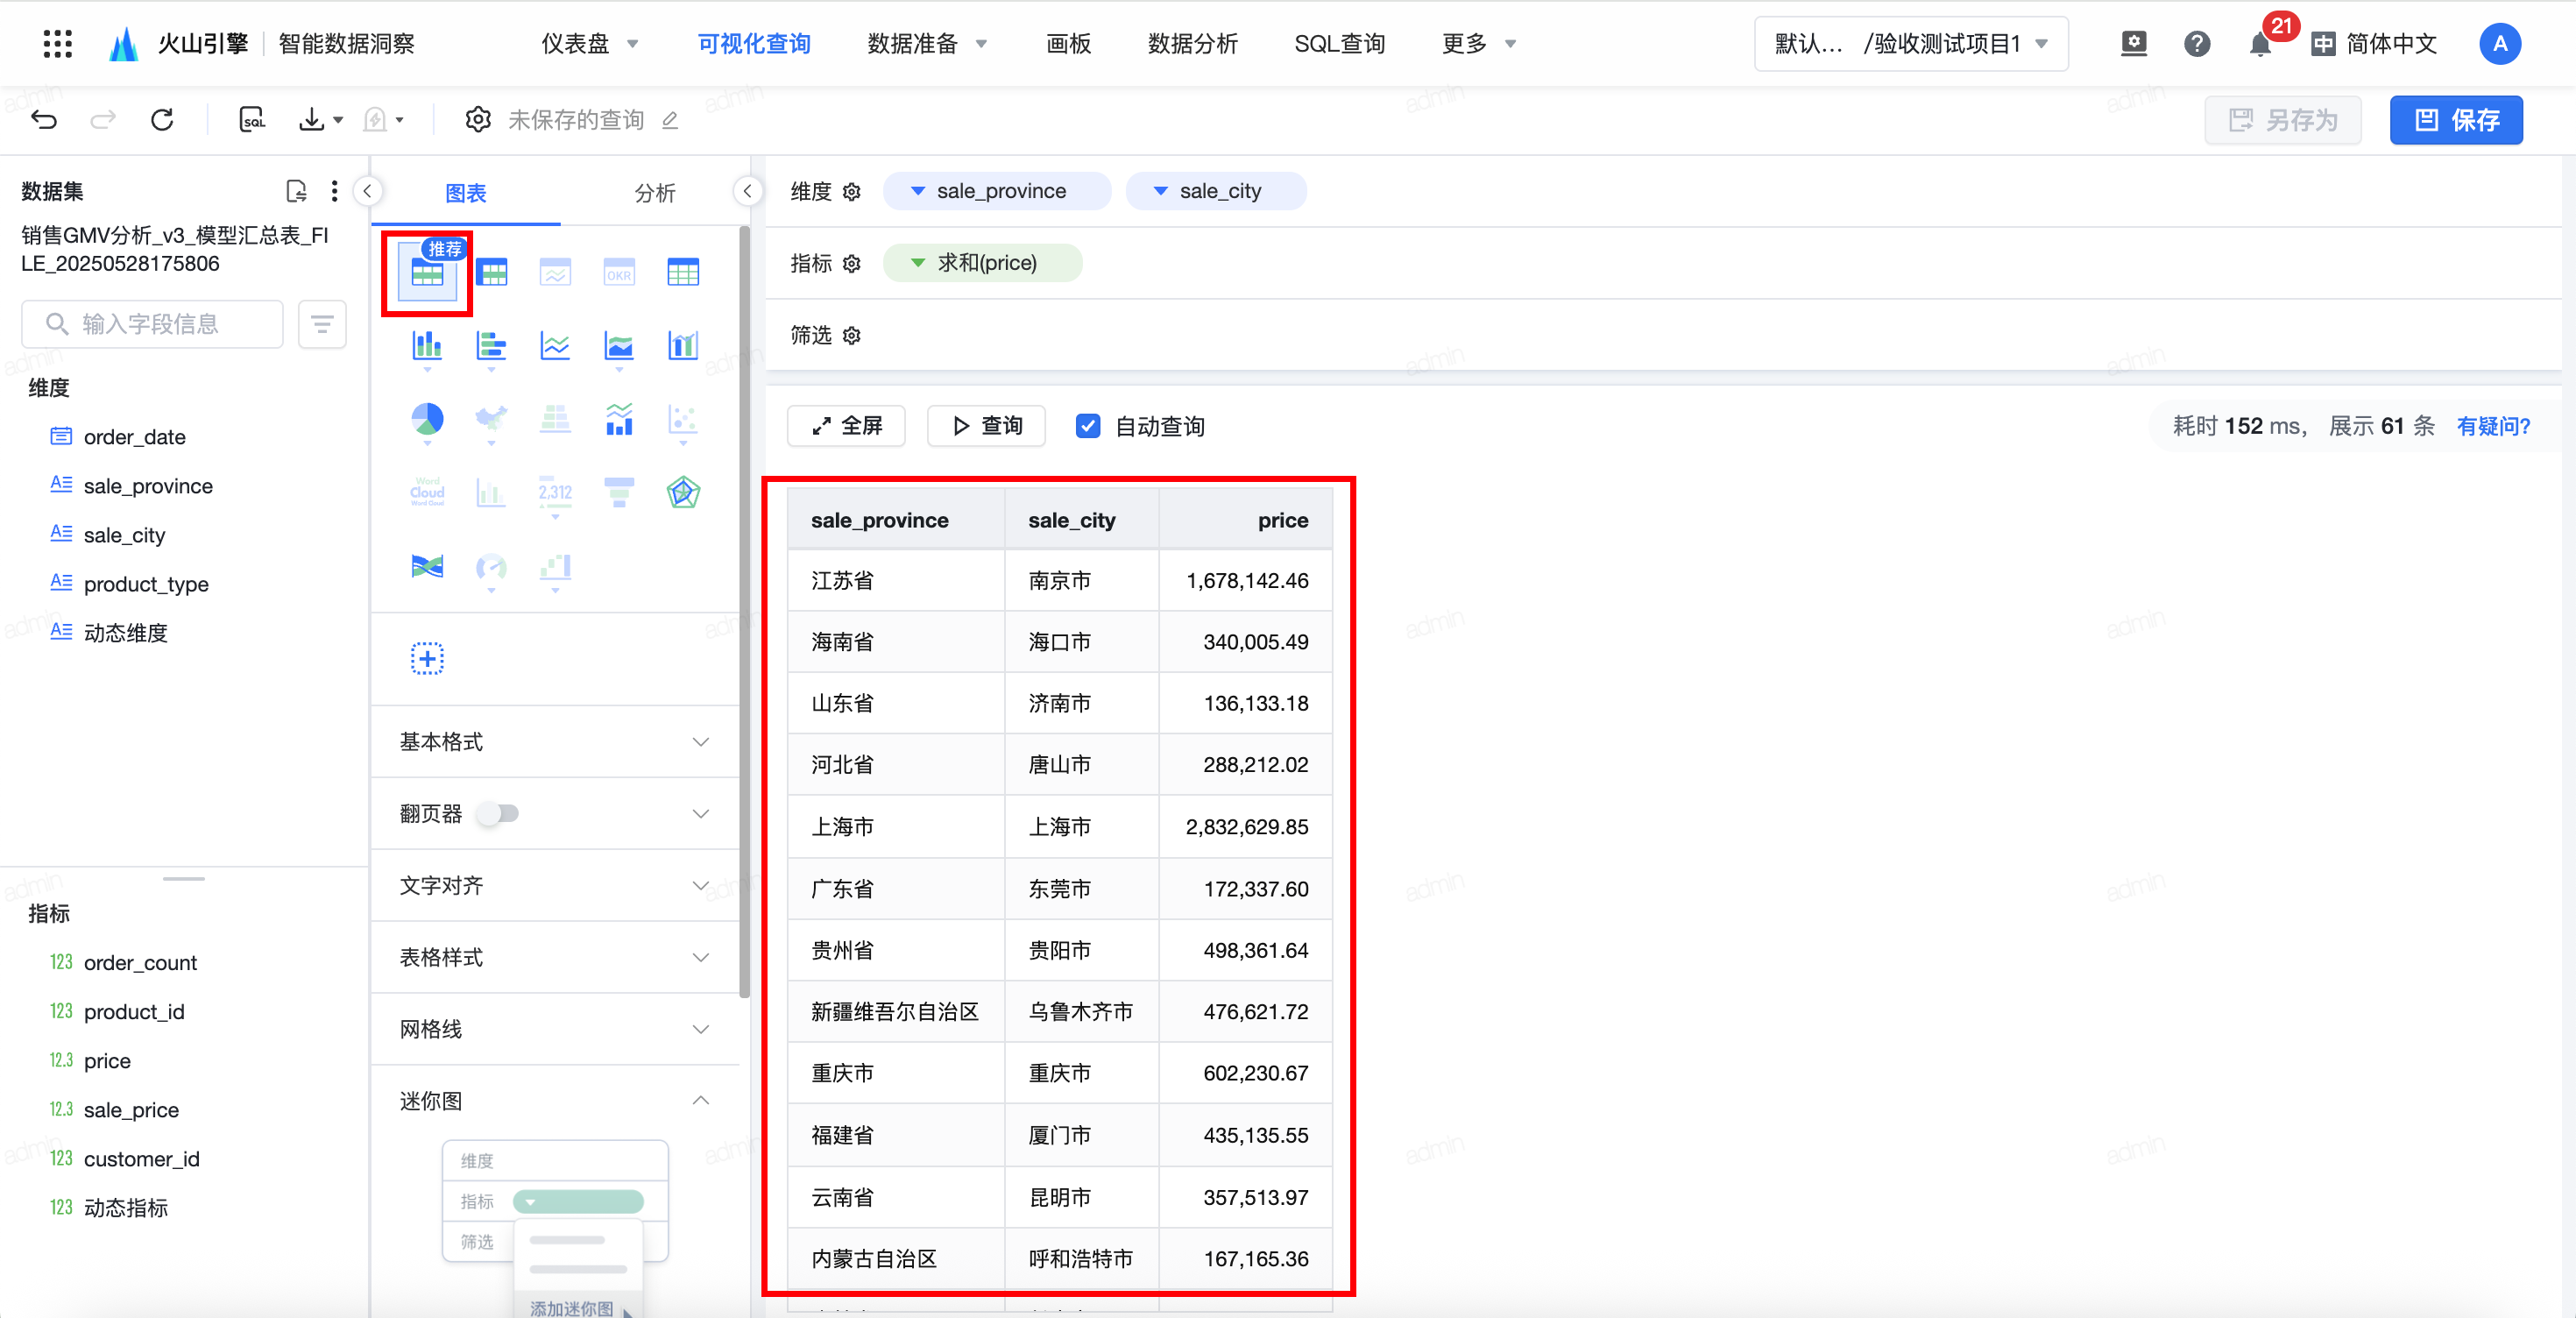Open the 仪表盘 menu
The width and height of the screenshot is (2576, 1318).
pos(589,44)
